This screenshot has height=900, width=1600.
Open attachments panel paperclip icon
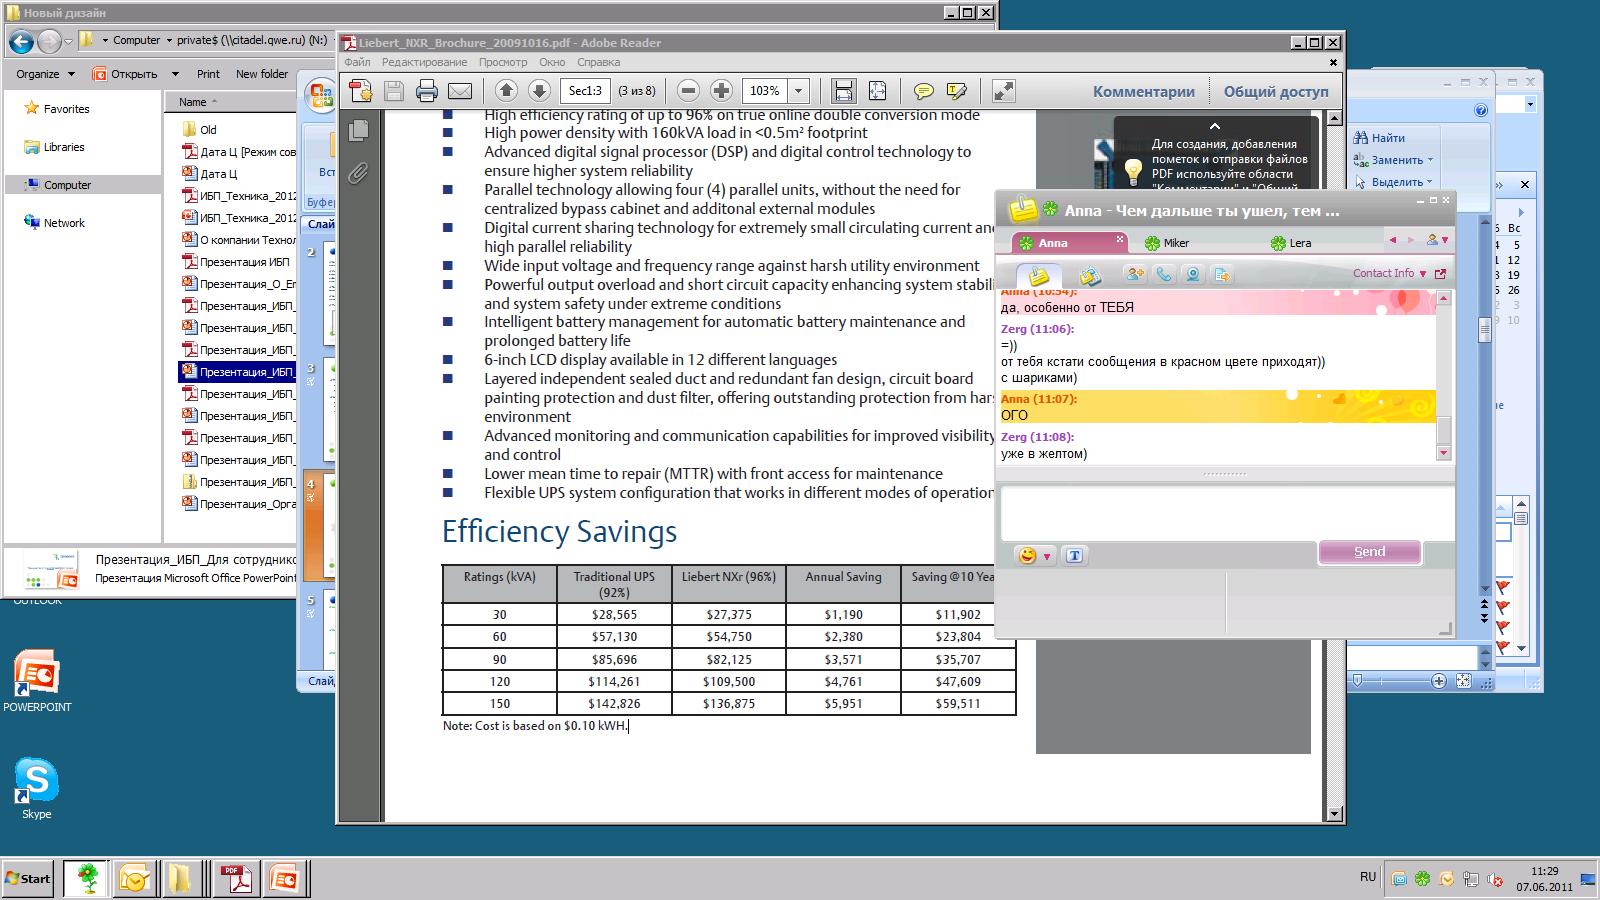pyautogui.click(x=359, y=173)
